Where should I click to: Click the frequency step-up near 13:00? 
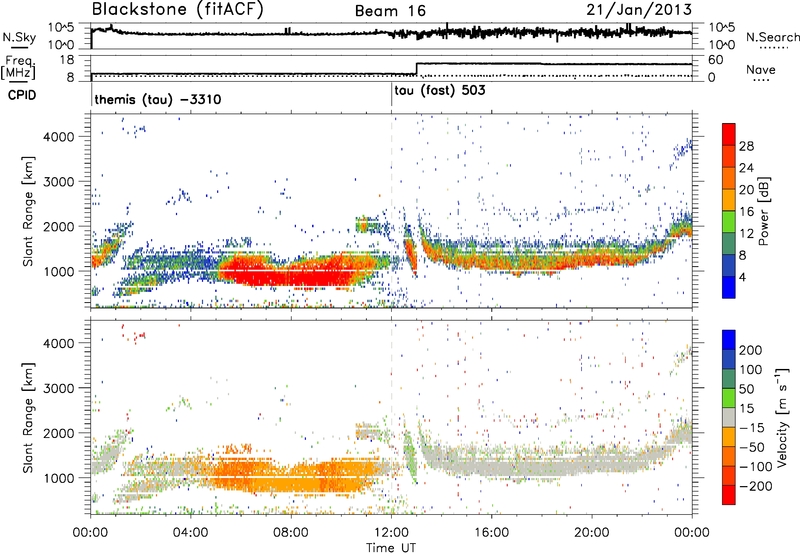pos(416,69)
